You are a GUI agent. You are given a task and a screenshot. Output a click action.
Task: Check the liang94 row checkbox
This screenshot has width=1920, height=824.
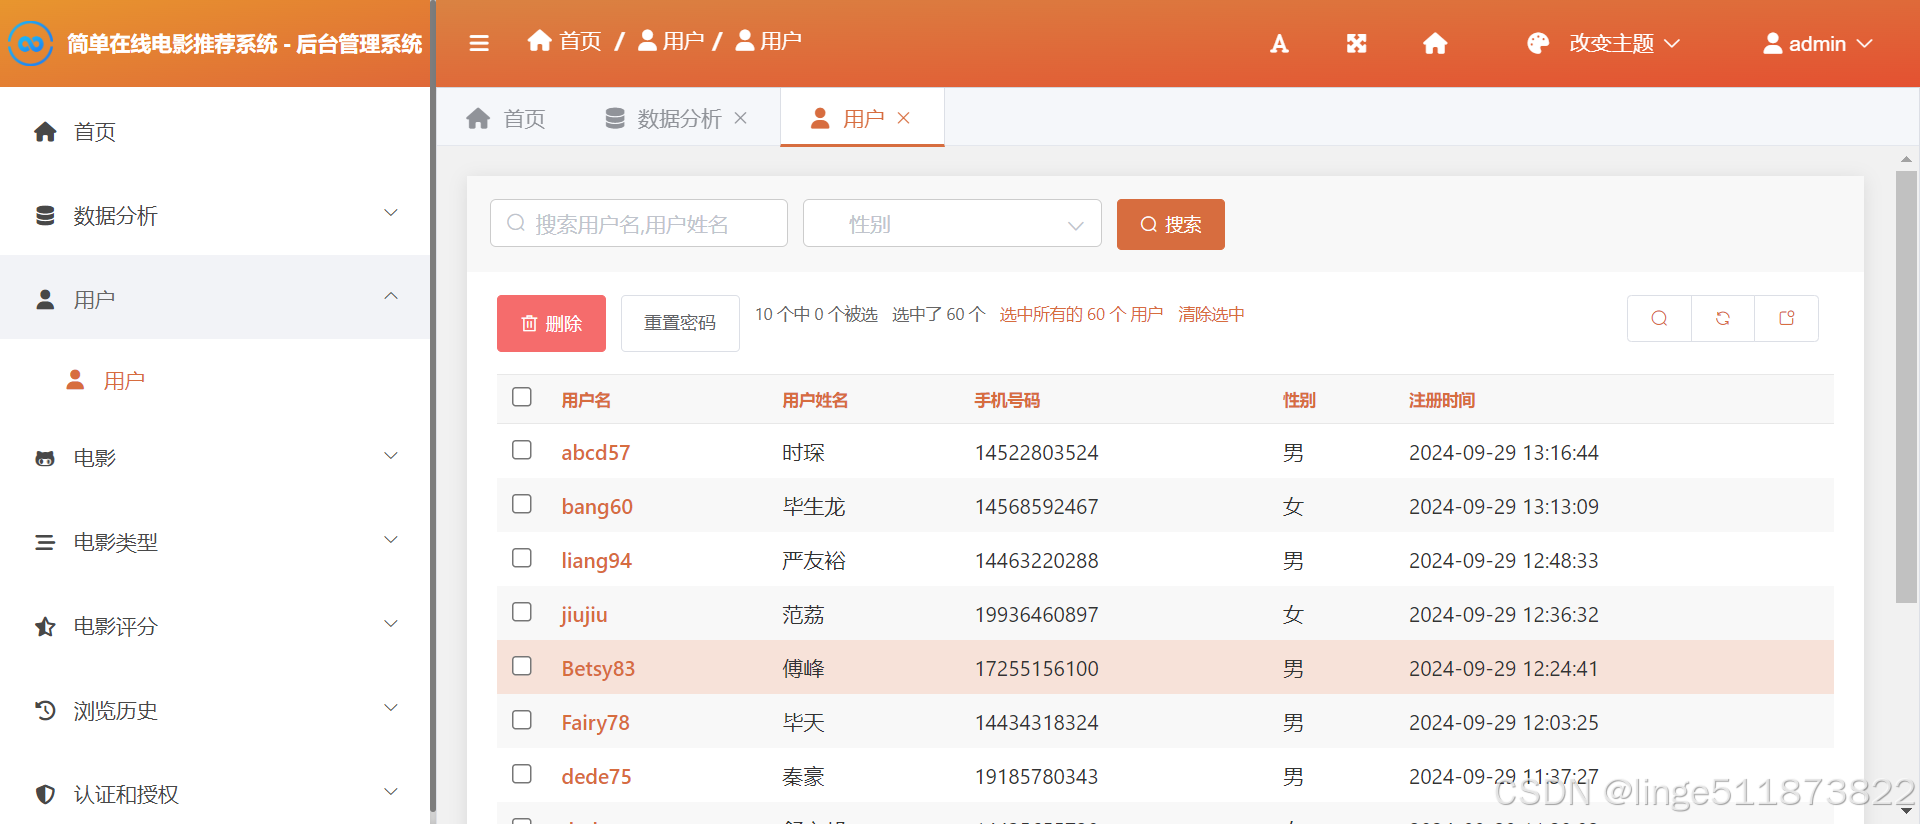coord(522,558)
